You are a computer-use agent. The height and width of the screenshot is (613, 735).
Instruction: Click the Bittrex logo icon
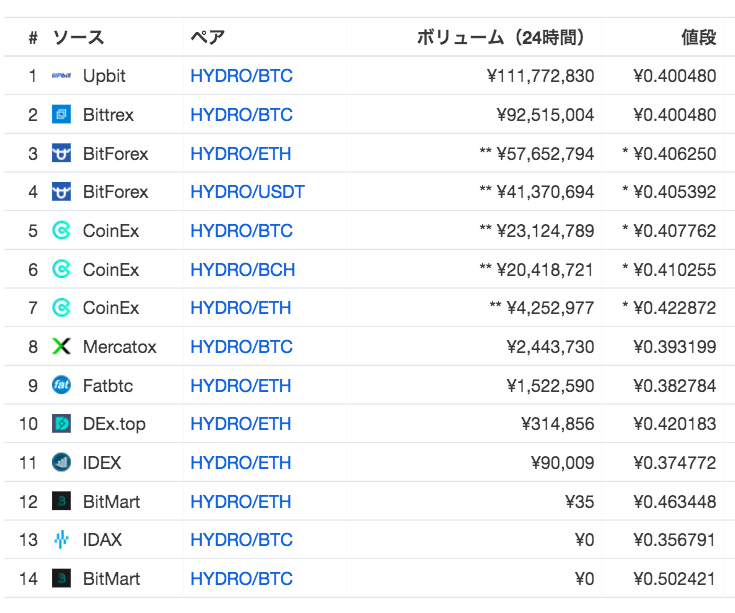(x=61, y=114)
